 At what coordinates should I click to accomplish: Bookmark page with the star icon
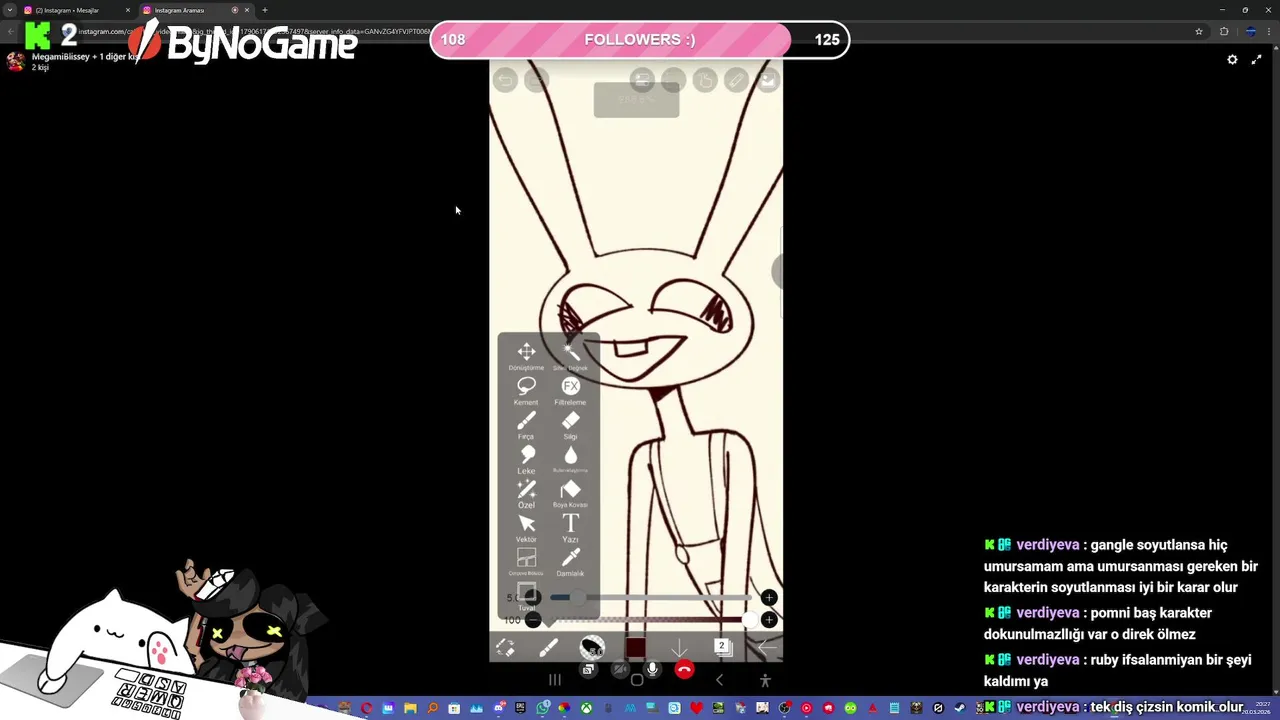coord(1199,31)
